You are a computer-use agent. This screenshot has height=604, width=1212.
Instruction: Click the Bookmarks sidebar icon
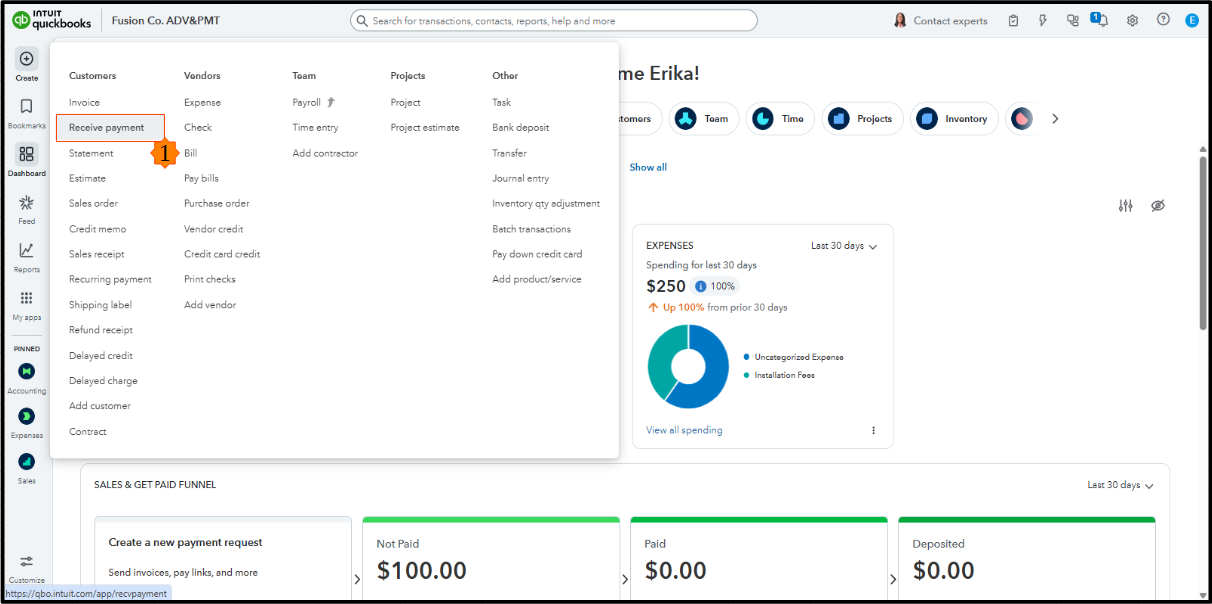click(26, 107)
